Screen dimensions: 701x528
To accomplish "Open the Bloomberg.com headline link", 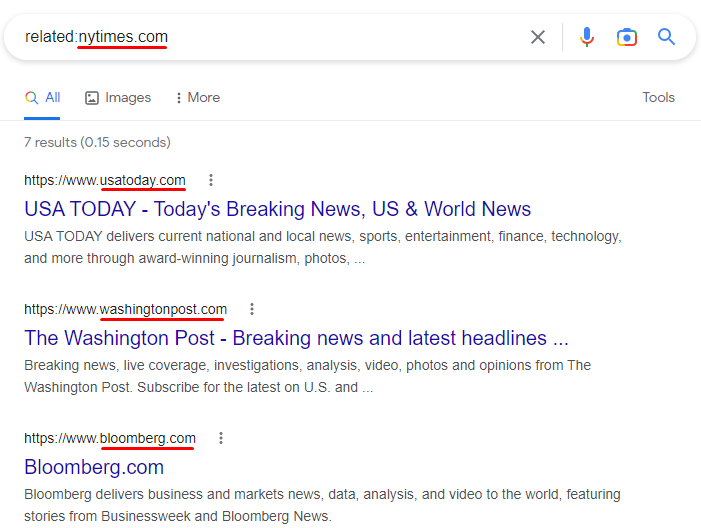I will pyautogui.click(x=94, y=467).
